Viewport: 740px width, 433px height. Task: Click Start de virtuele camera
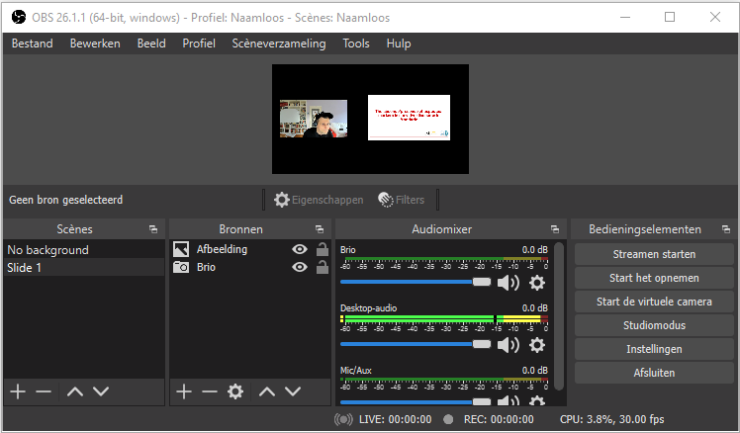654,302
